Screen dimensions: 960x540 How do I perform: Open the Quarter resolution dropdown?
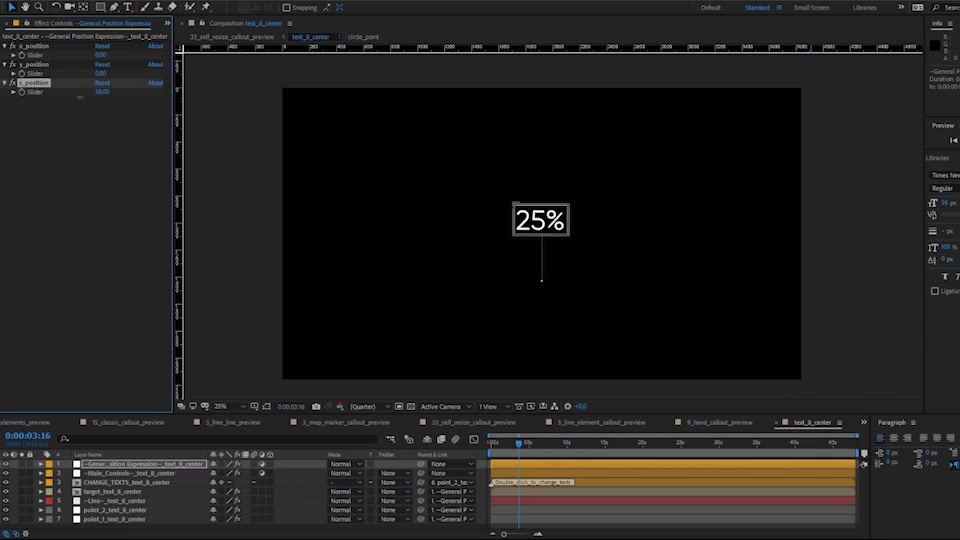(369, 407)
